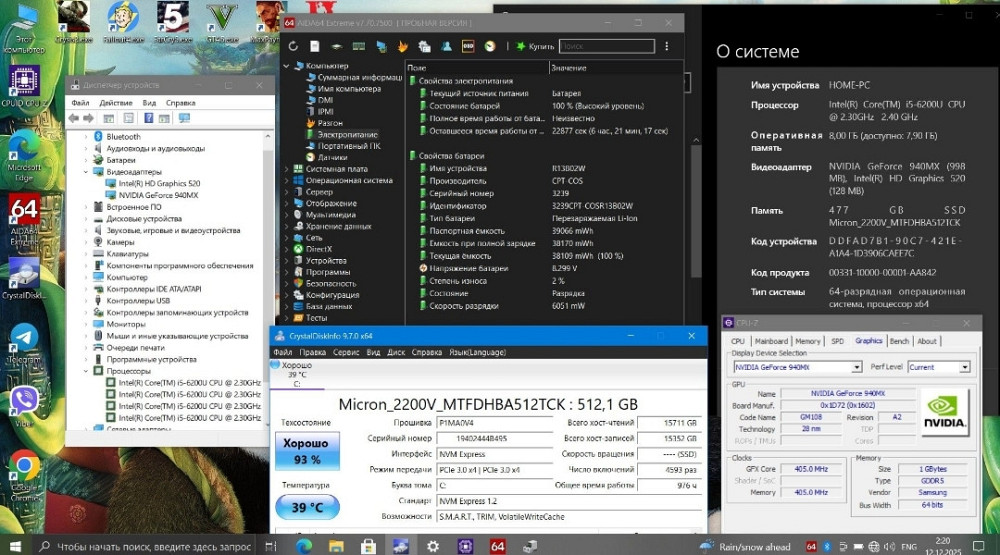Image resolution: width=1000 pixels, height=555 pixels.
Task: Open the Сервис menu in CrystalDiskInfo
Action: click(x=346, y=352)
